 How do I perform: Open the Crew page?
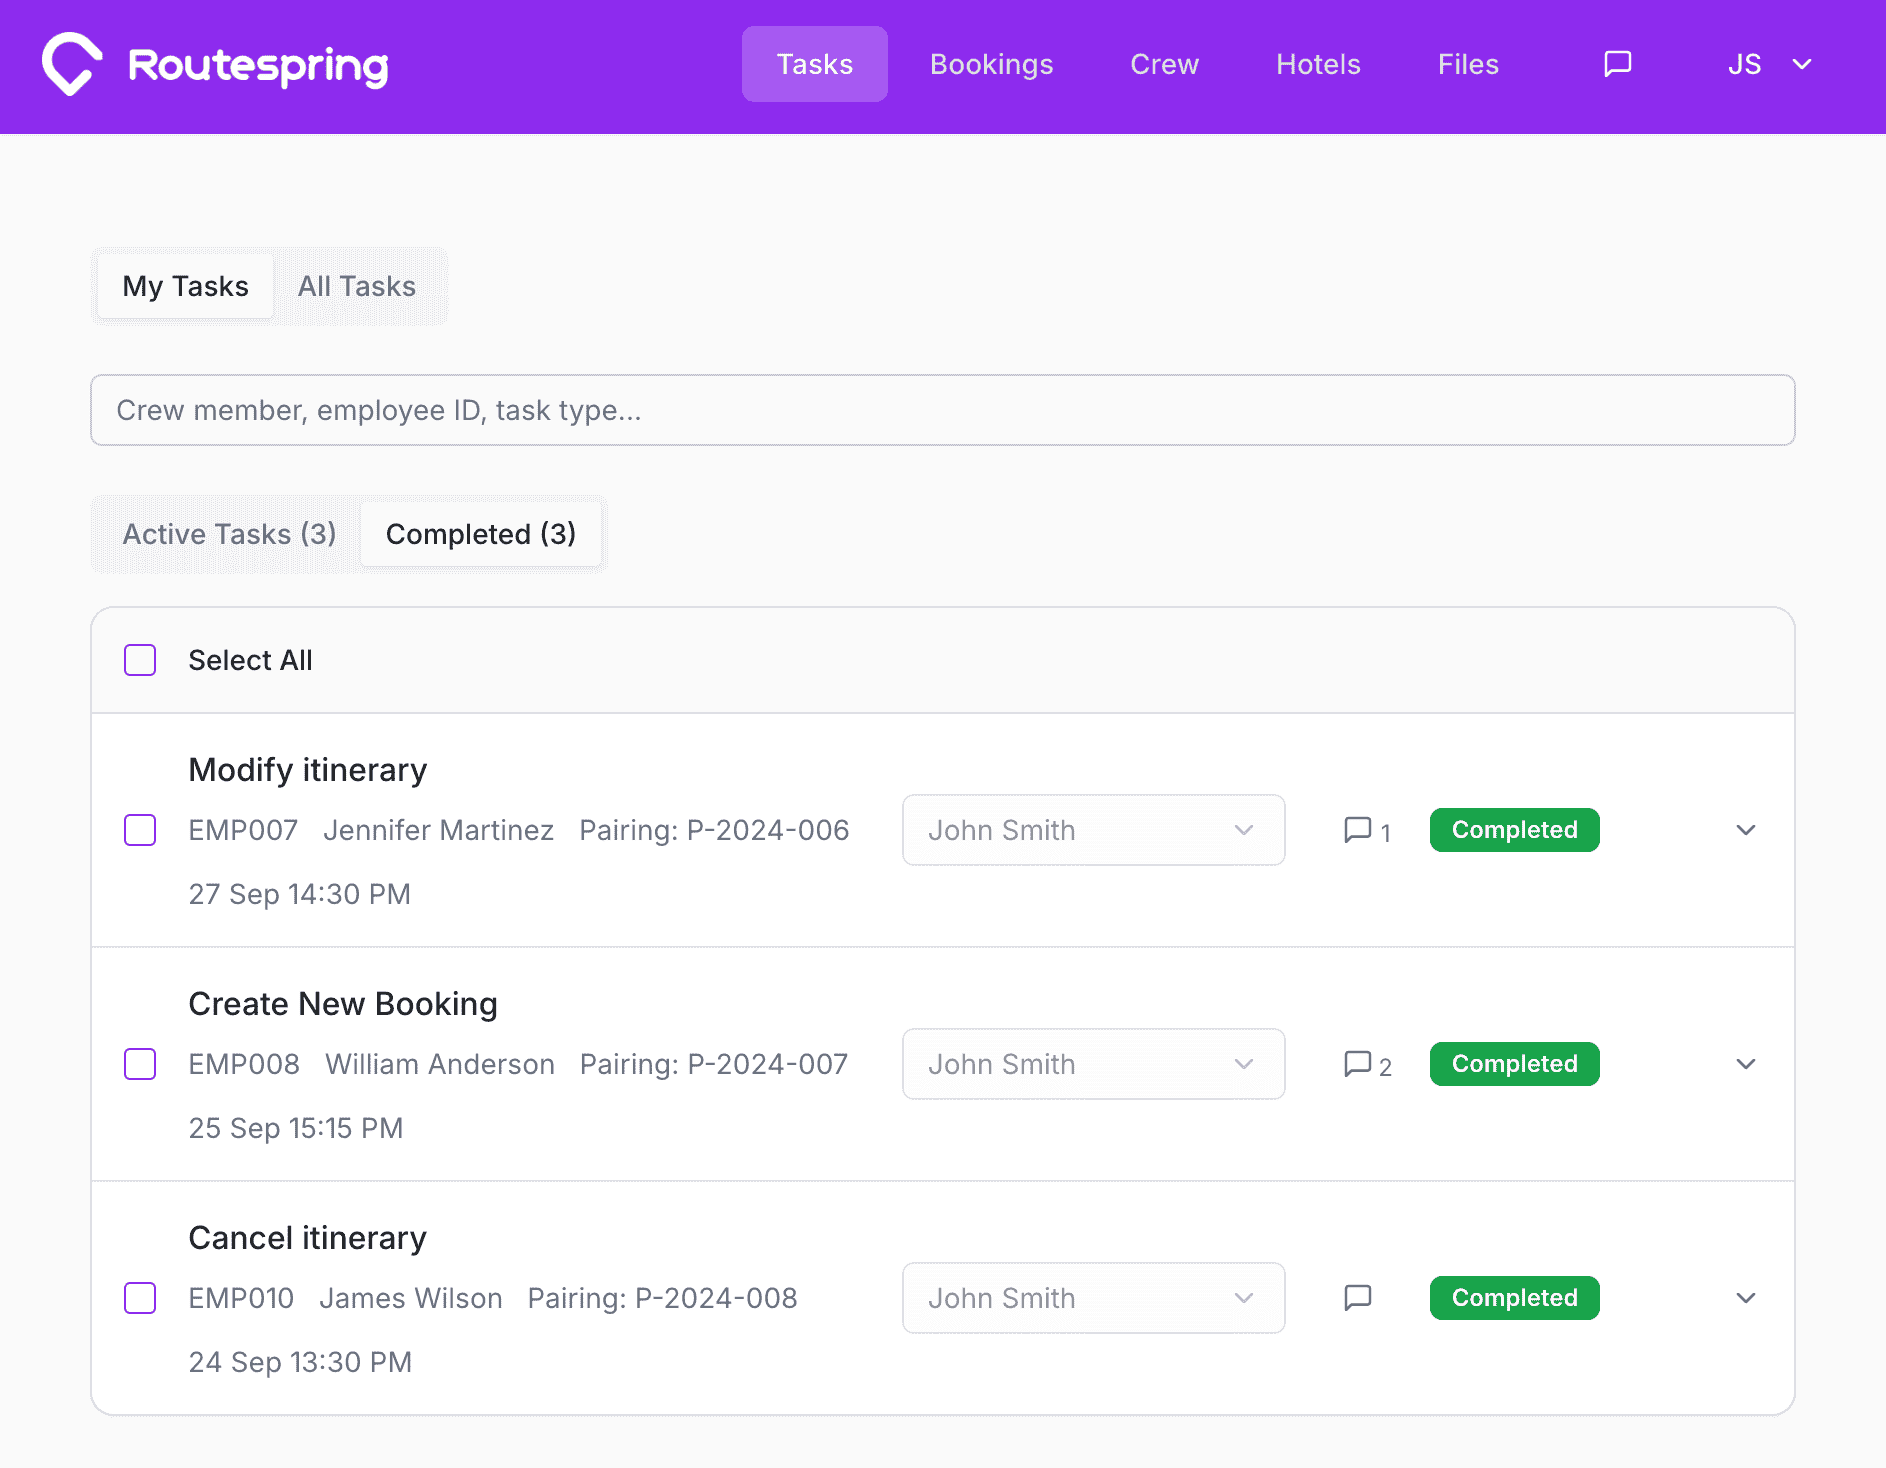coord(1164,64)
